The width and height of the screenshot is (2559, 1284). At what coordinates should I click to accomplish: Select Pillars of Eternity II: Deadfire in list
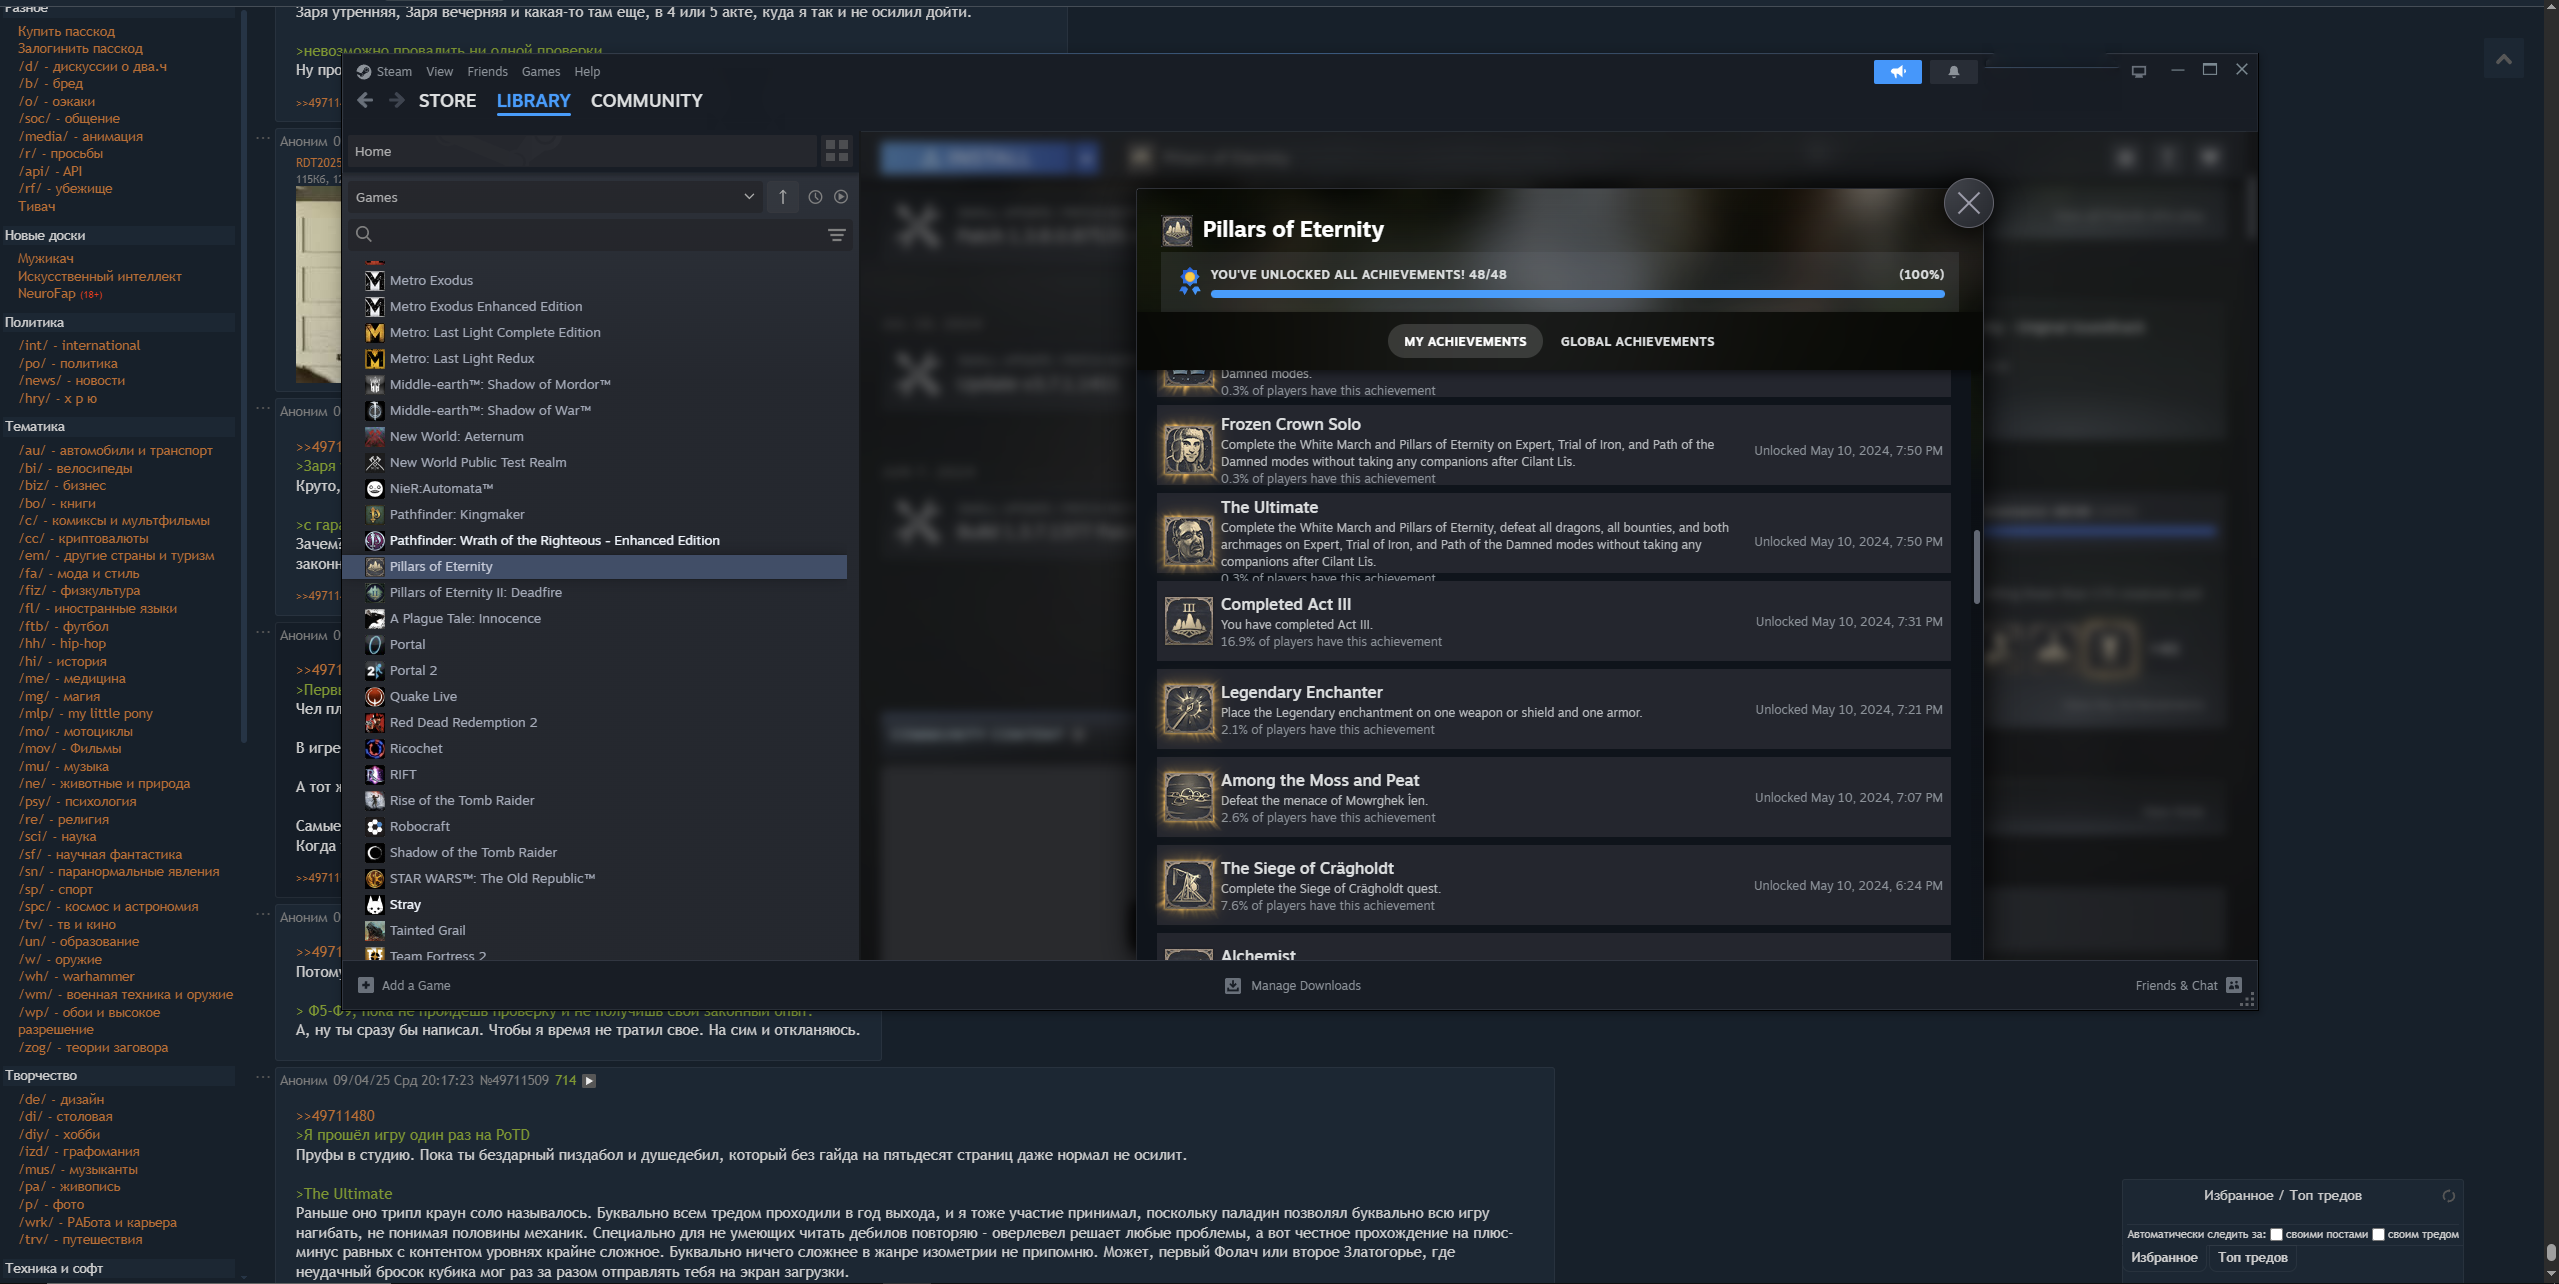(475, 593)
